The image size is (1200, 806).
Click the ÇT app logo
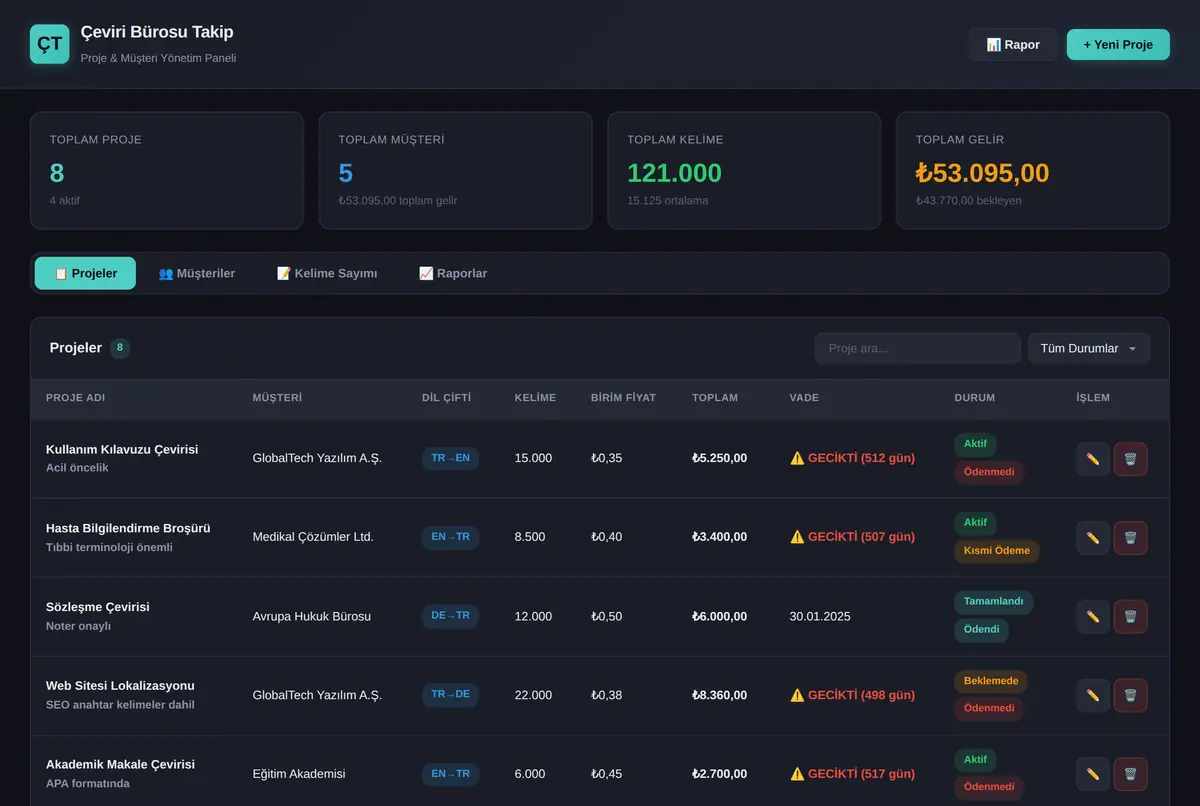(50, 44)
